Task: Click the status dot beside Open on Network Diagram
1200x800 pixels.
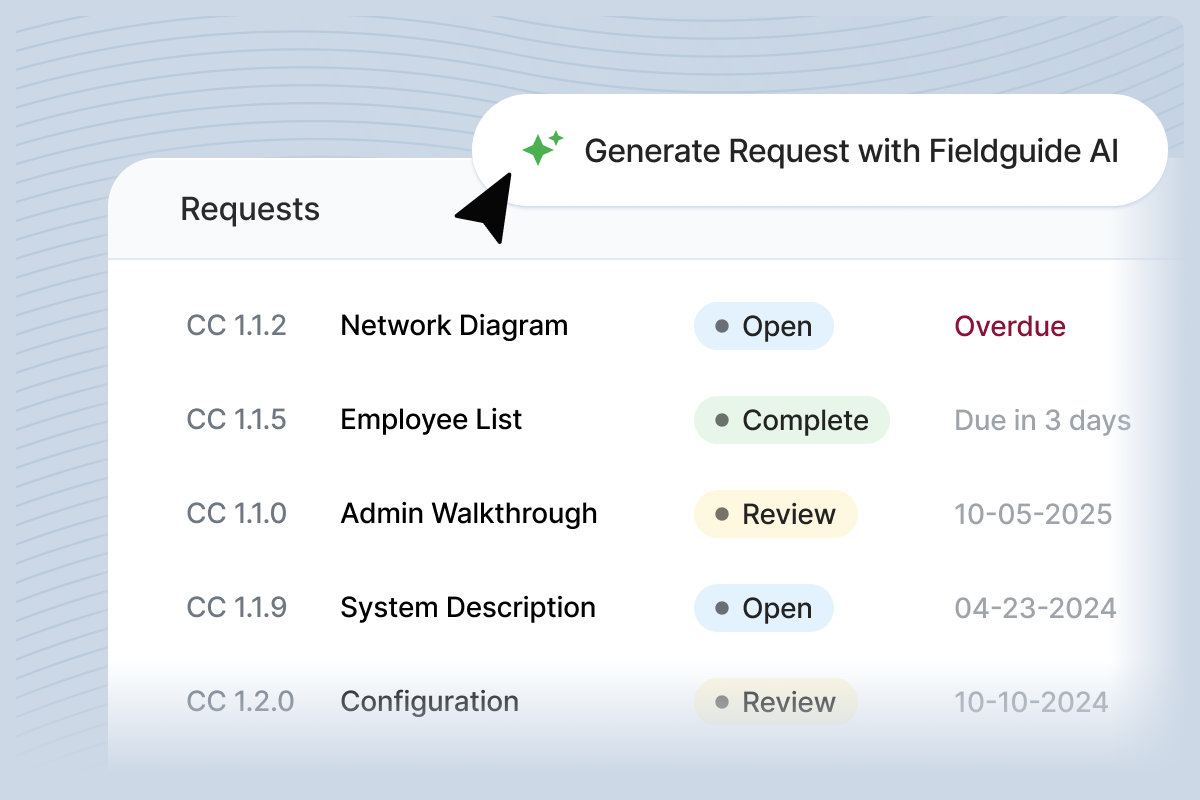Action: coord(722,326)
